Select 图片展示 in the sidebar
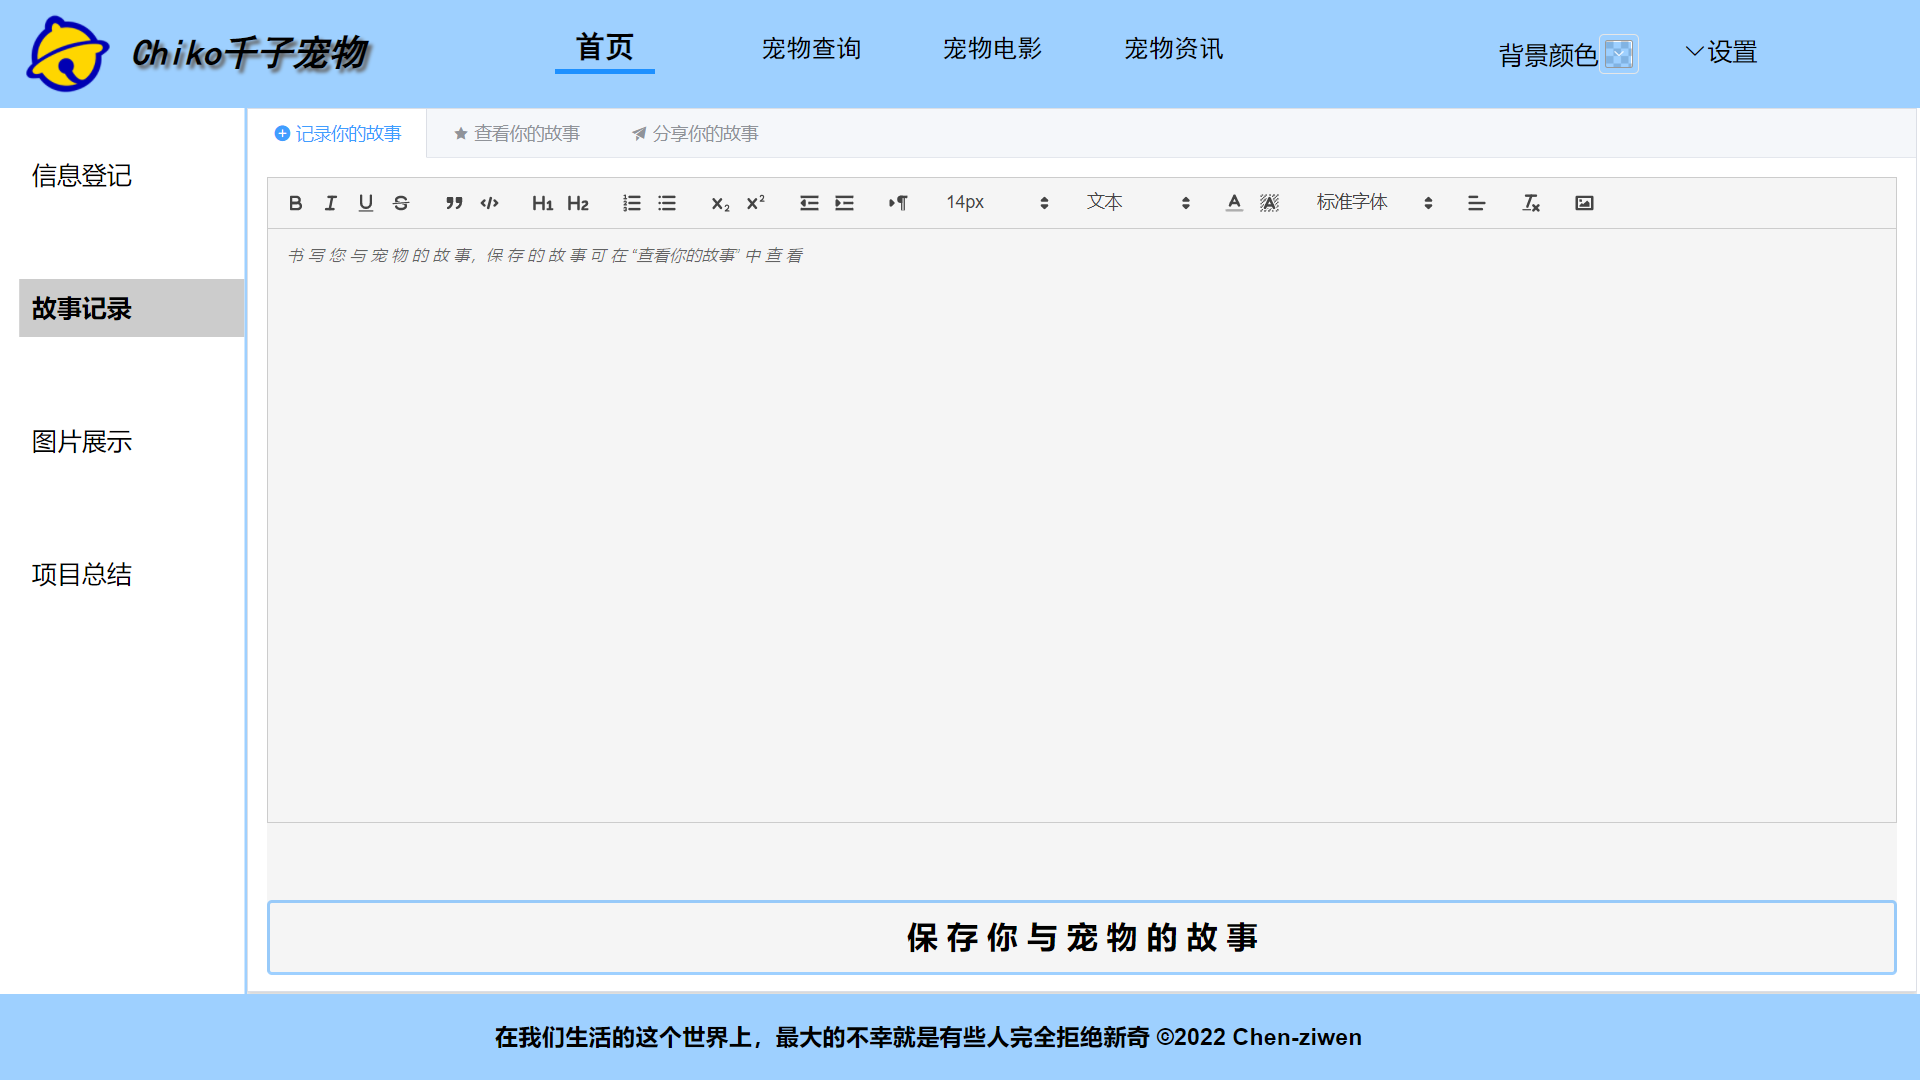1920x1080 pixels. 81,441
